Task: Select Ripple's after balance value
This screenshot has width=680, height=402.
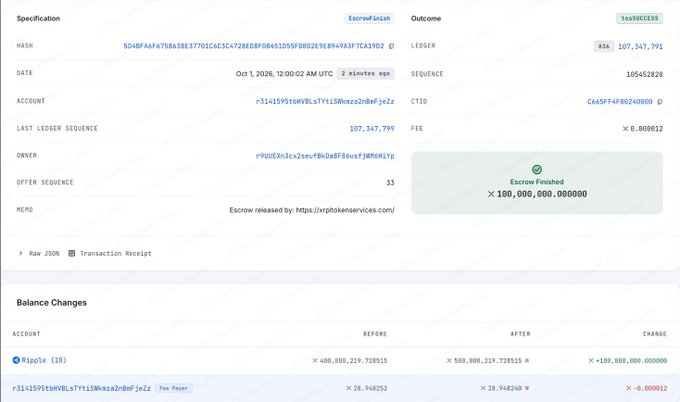Action: tap(487, 360)
